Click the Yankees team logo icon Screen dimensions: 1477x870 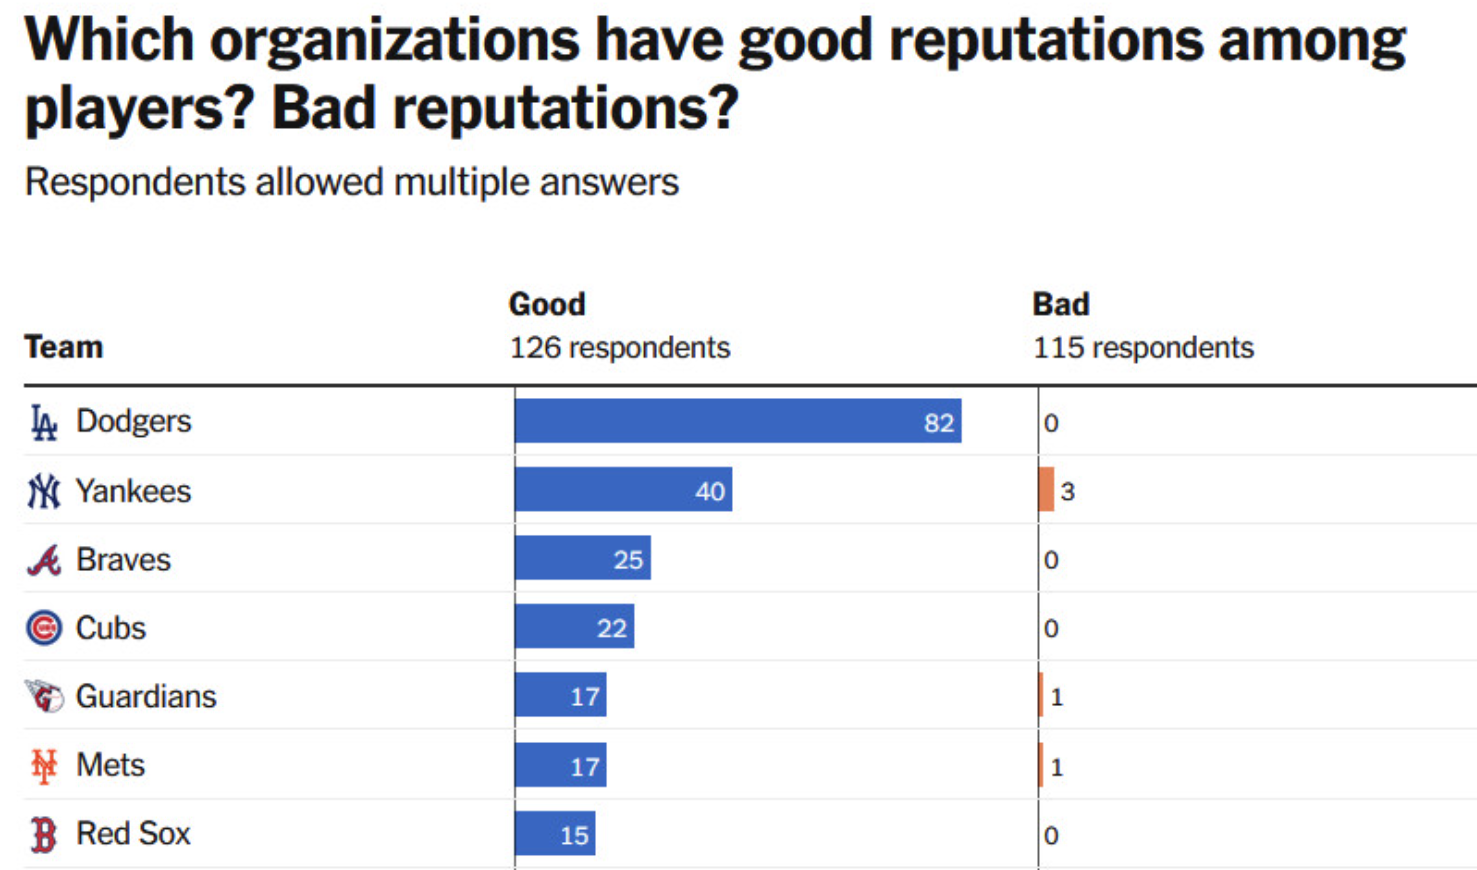pos(43,491)
